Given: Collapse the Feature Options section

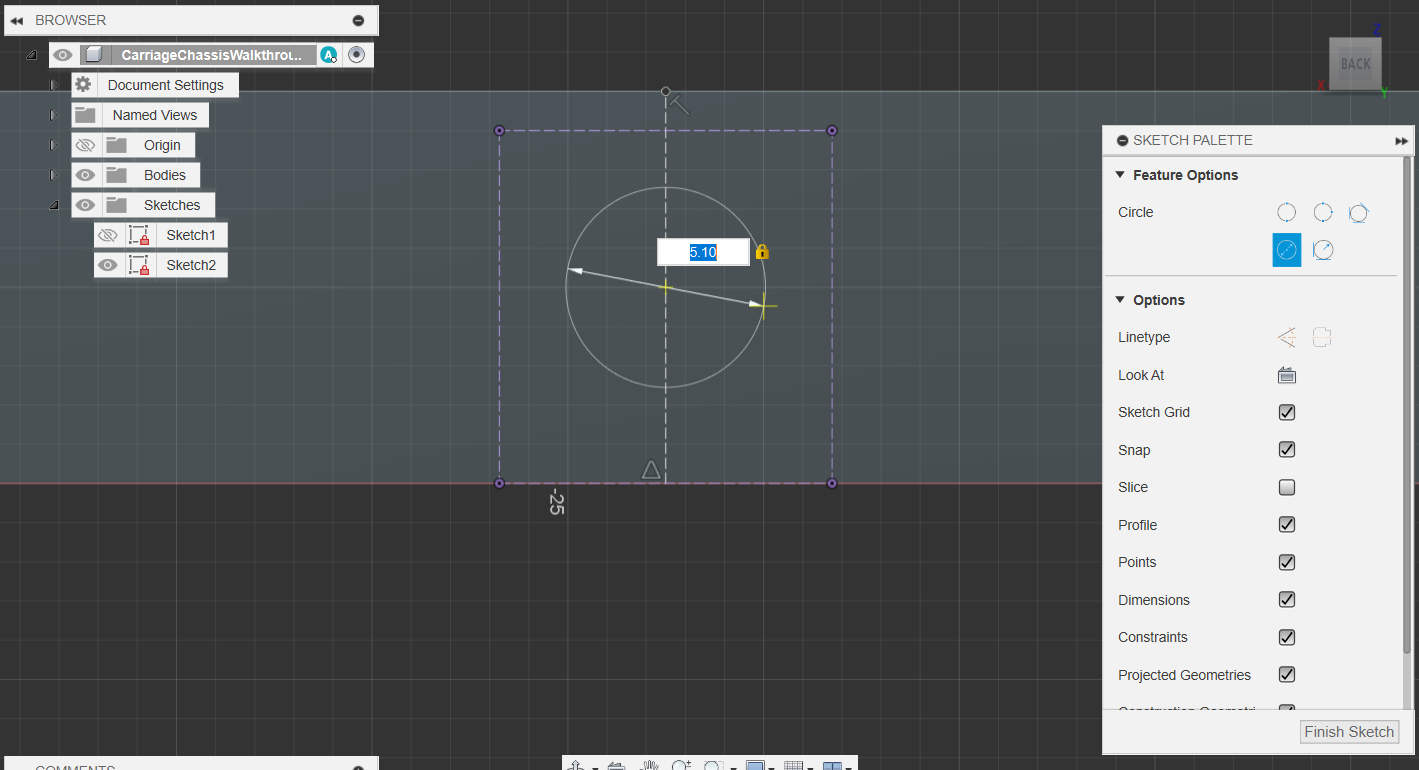Looking at the screenshot, I should [1120, 175].
